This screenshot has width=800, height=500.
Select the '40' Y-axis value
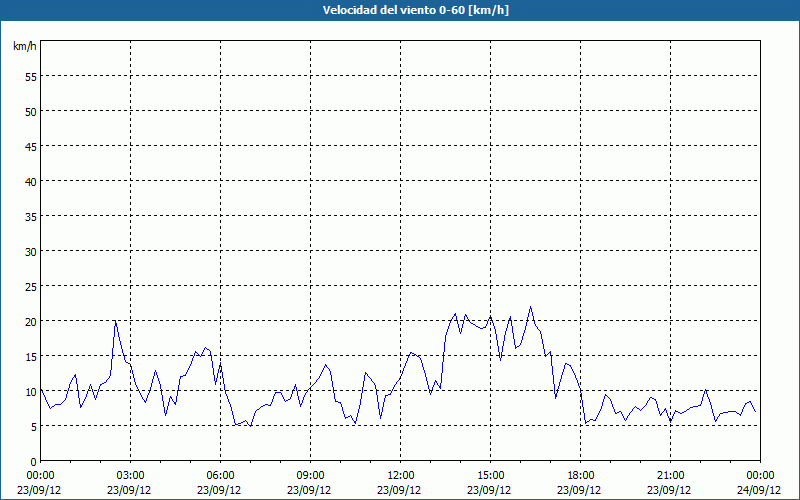coord(31,182)
